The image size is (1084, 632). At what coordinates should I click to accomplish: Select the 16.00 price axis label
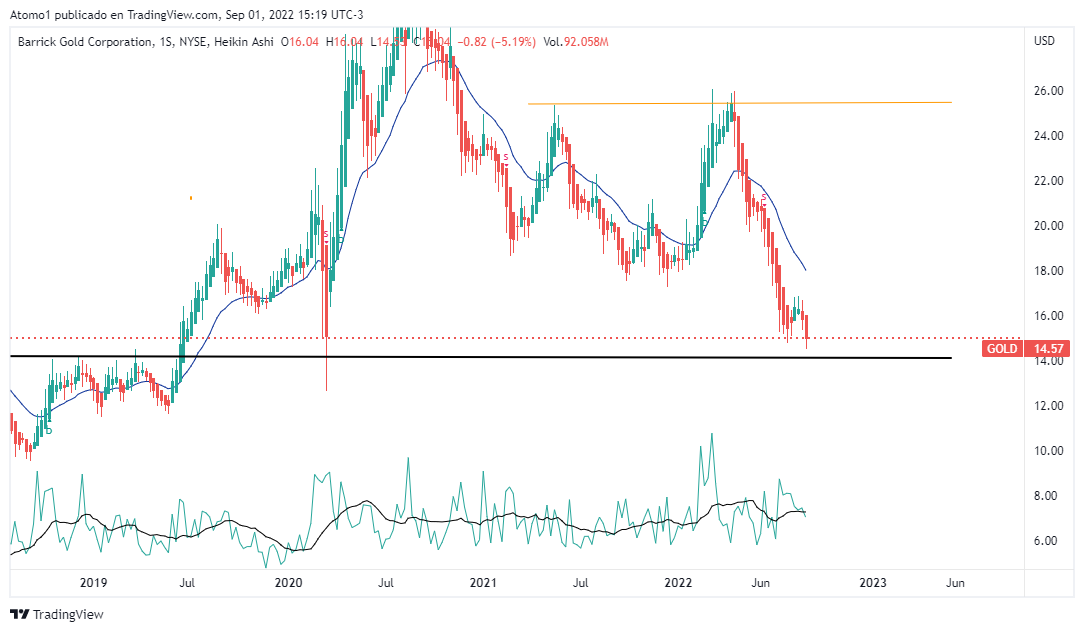[x=1048, y=315]
